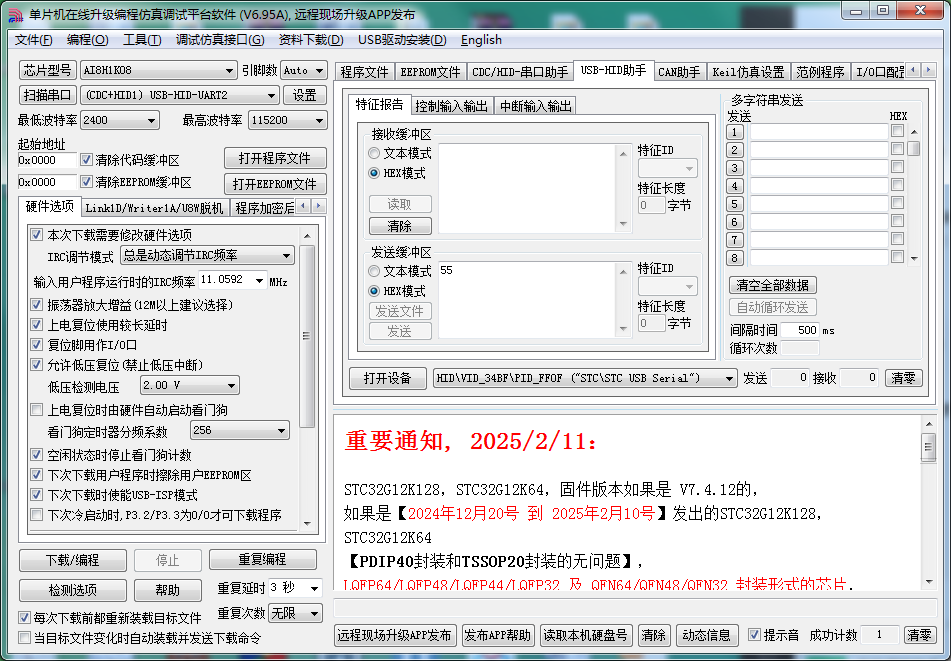The image size is (951, 661).
Task: Toggle 本次下载需要修改硬件选项 checkbox
Action: (36, 235)
